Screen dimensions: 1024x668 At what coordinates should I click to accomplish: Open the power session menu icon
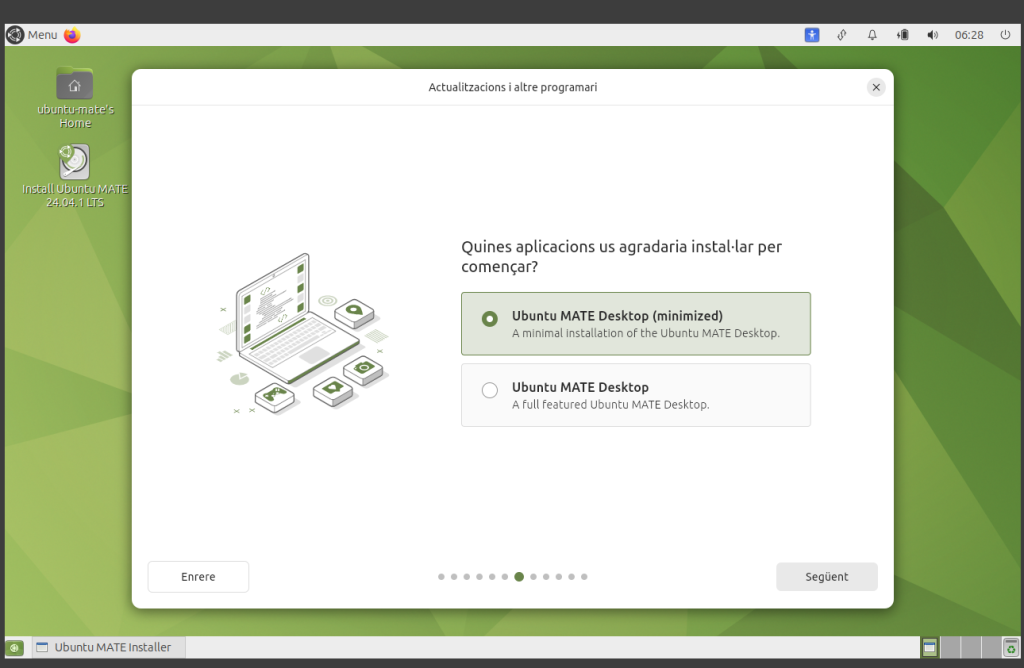point(1005,35)
